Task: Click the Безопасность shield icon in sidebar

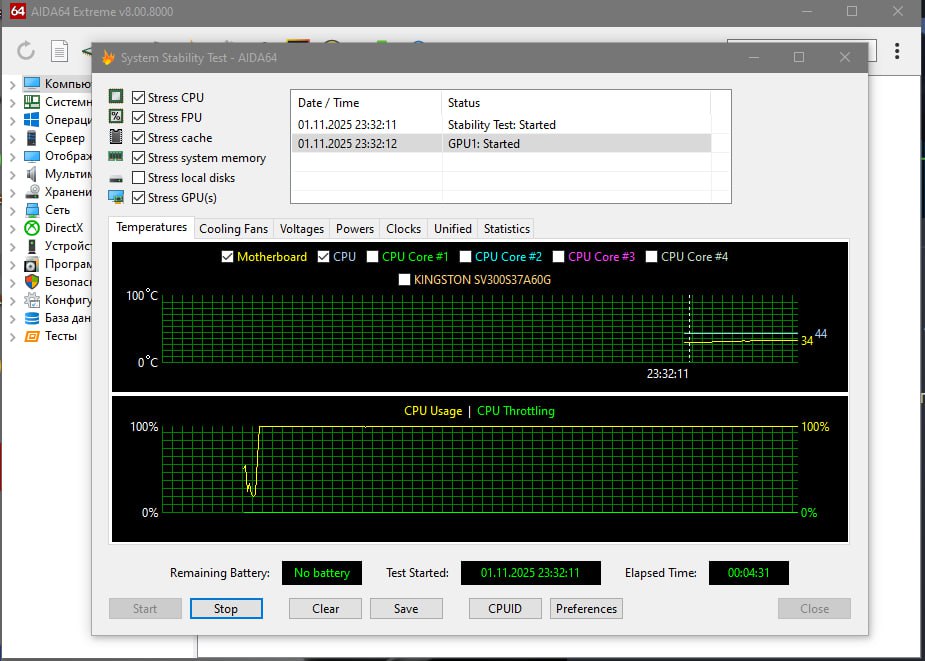Action: coord(31,282)
